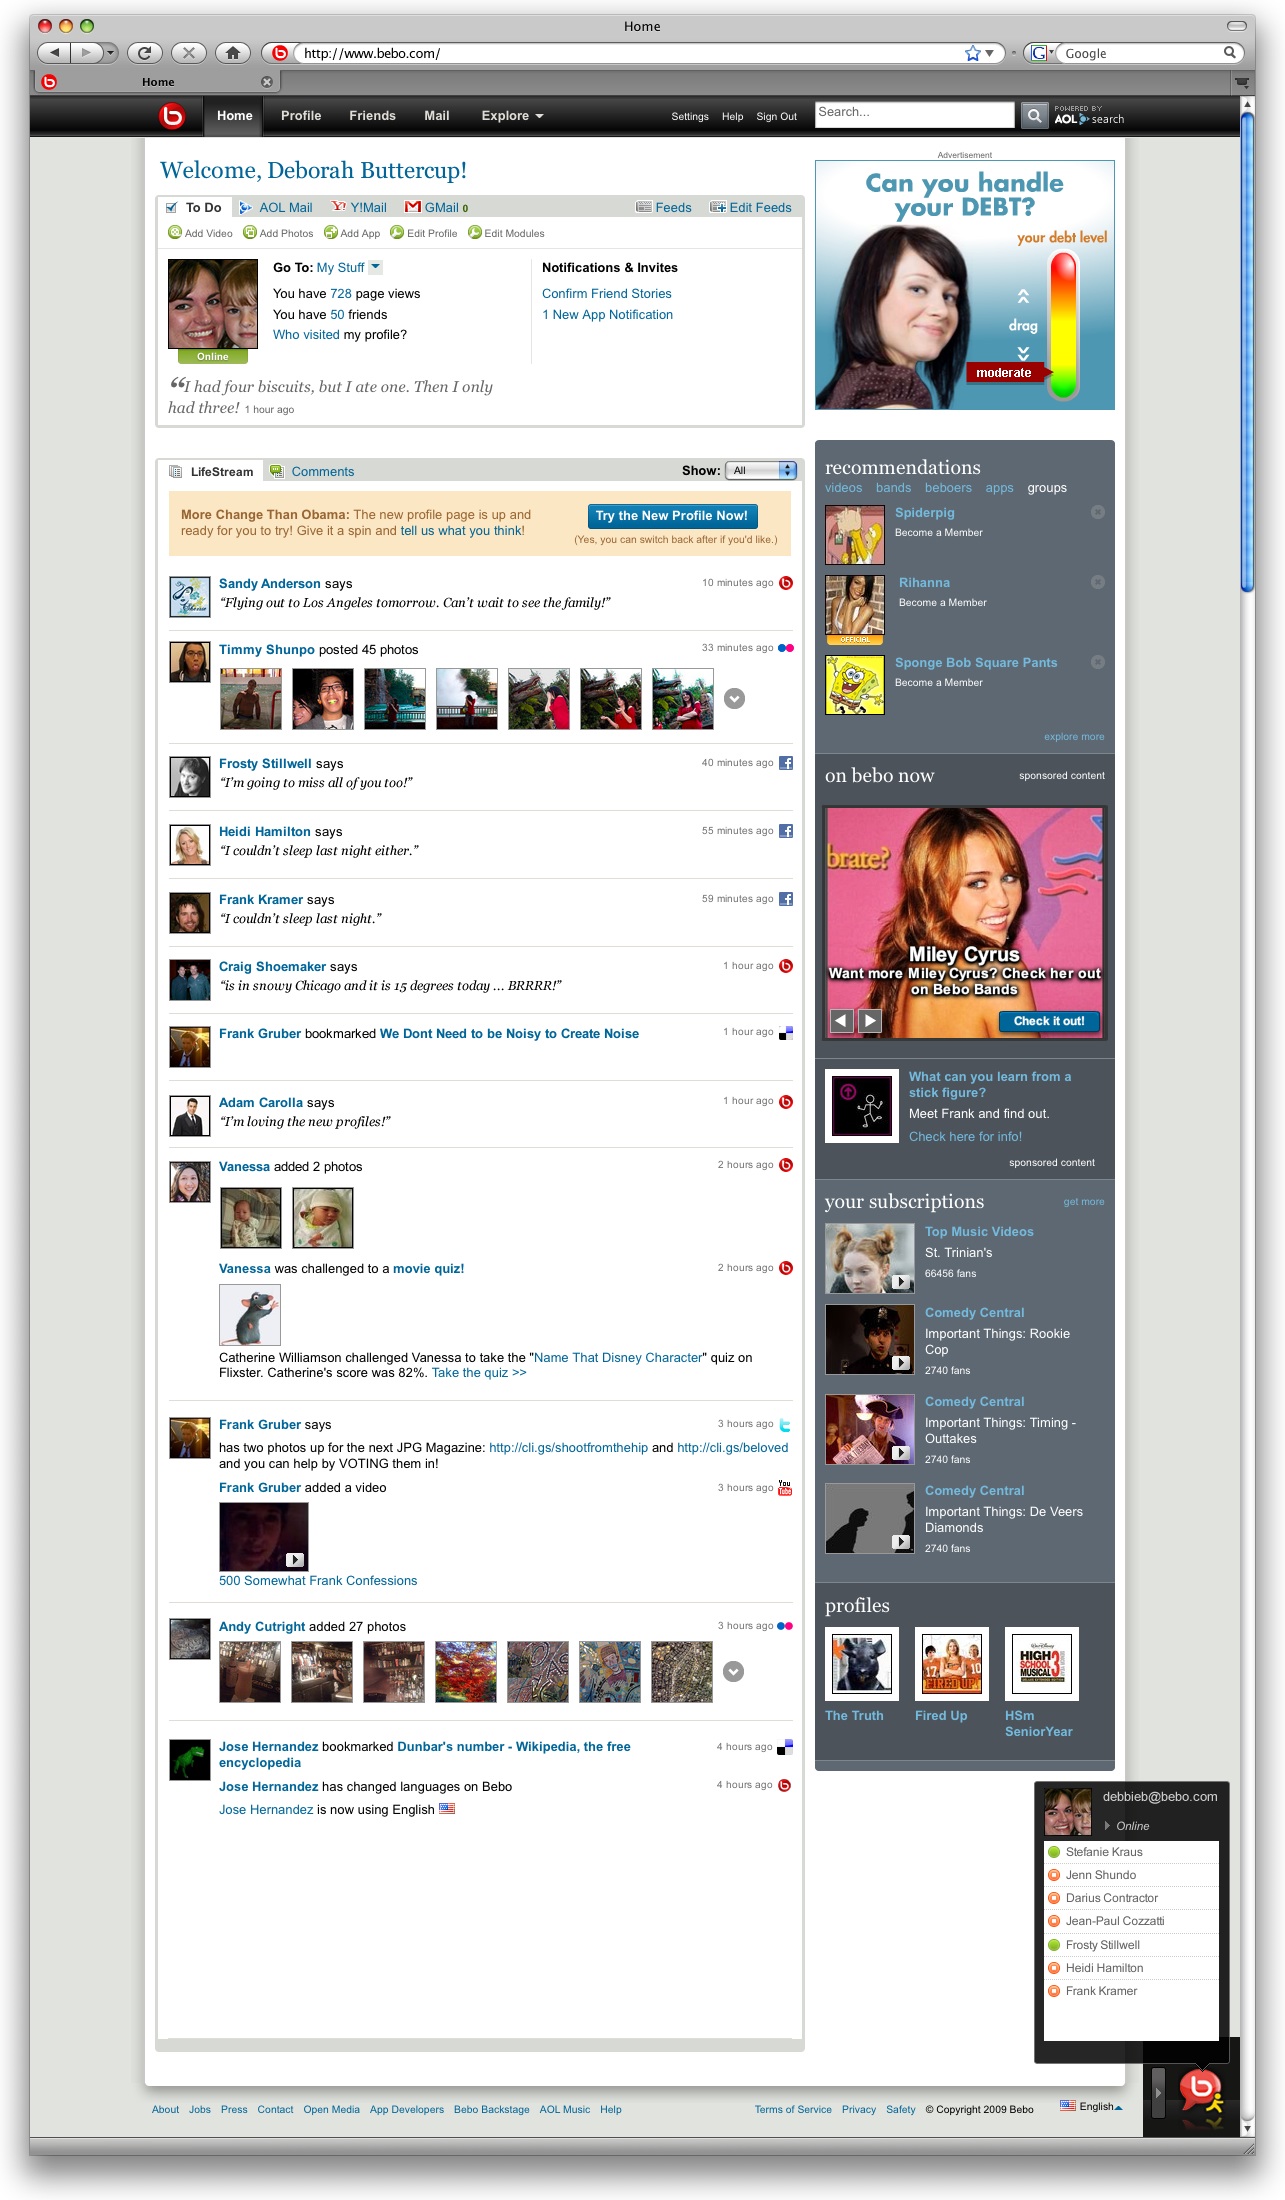Click the browser address bar

(x=632, y=53)
